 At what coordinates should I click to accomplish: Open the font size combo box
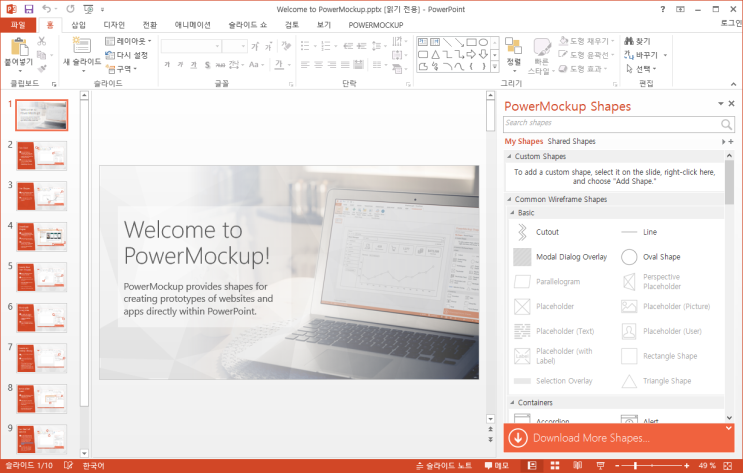coord(235,46)
